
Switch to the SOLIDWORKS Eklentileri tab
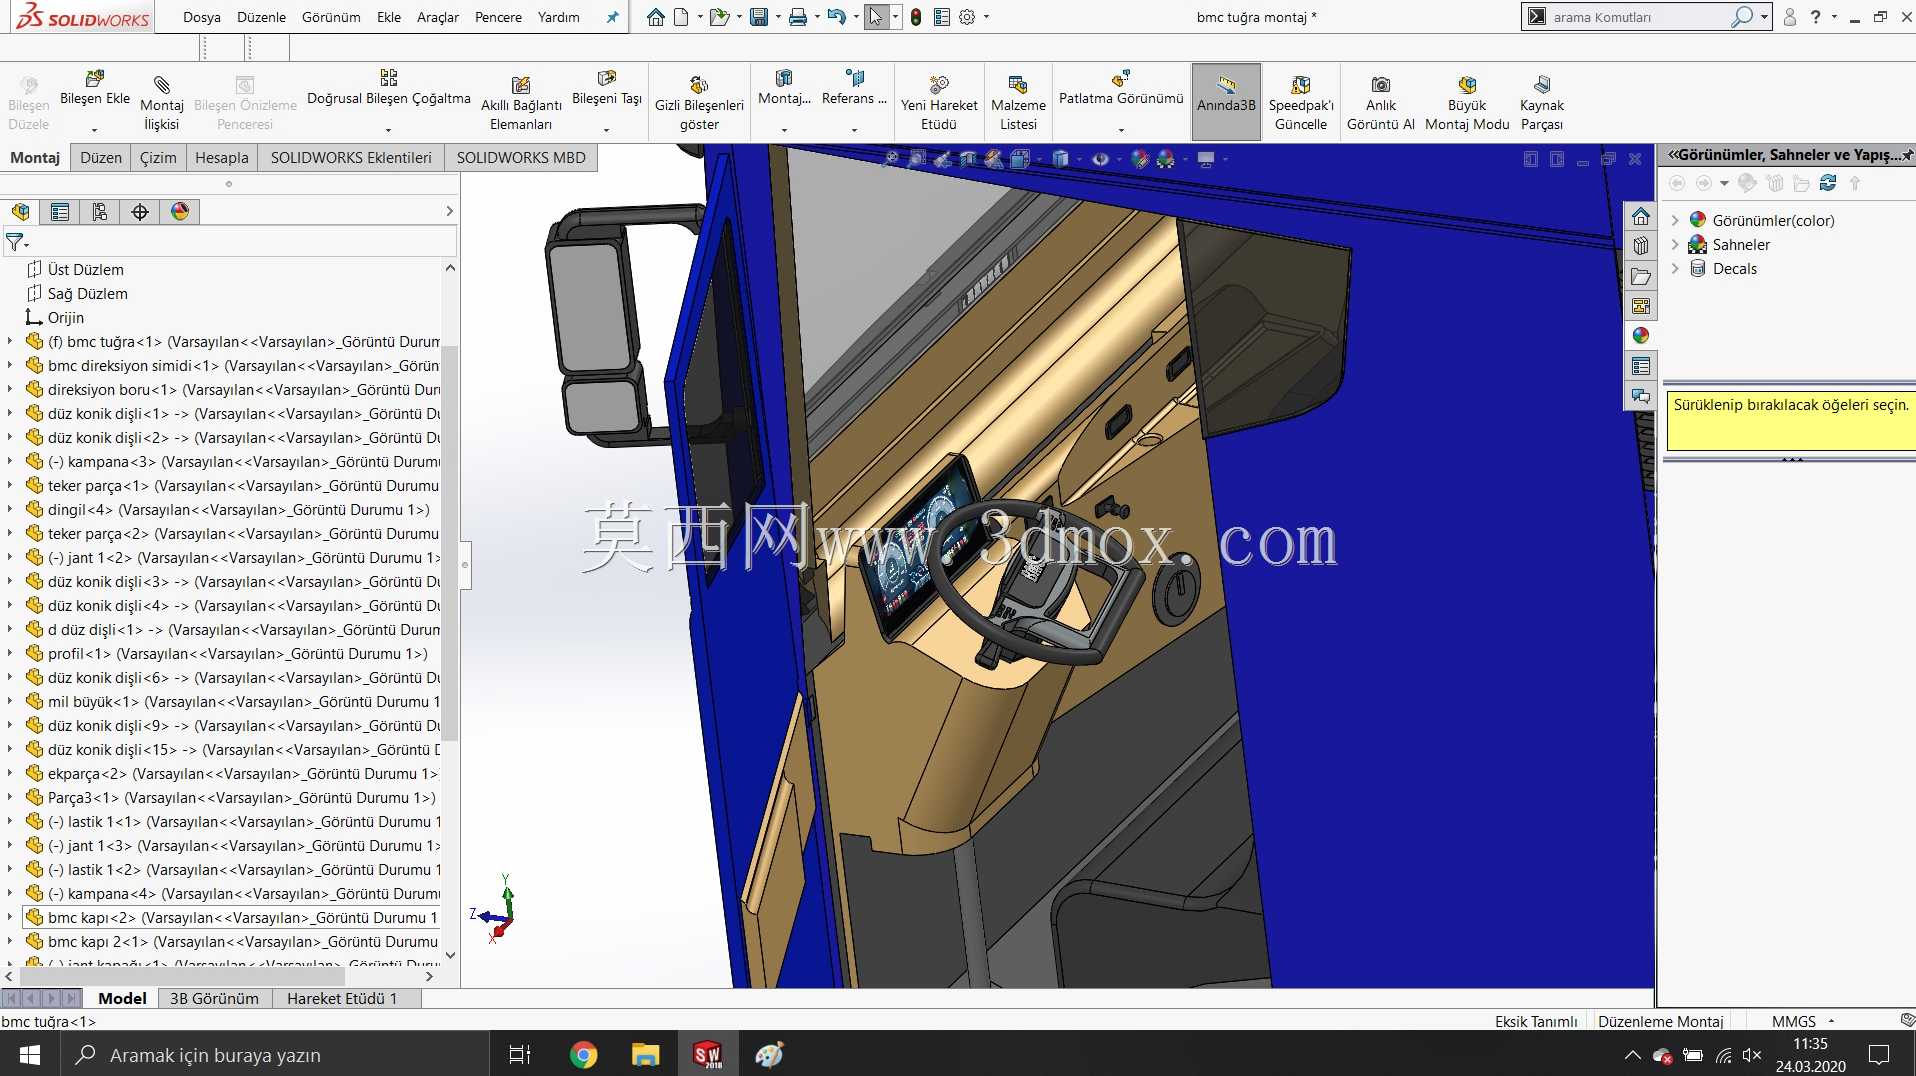coord(351,158)
